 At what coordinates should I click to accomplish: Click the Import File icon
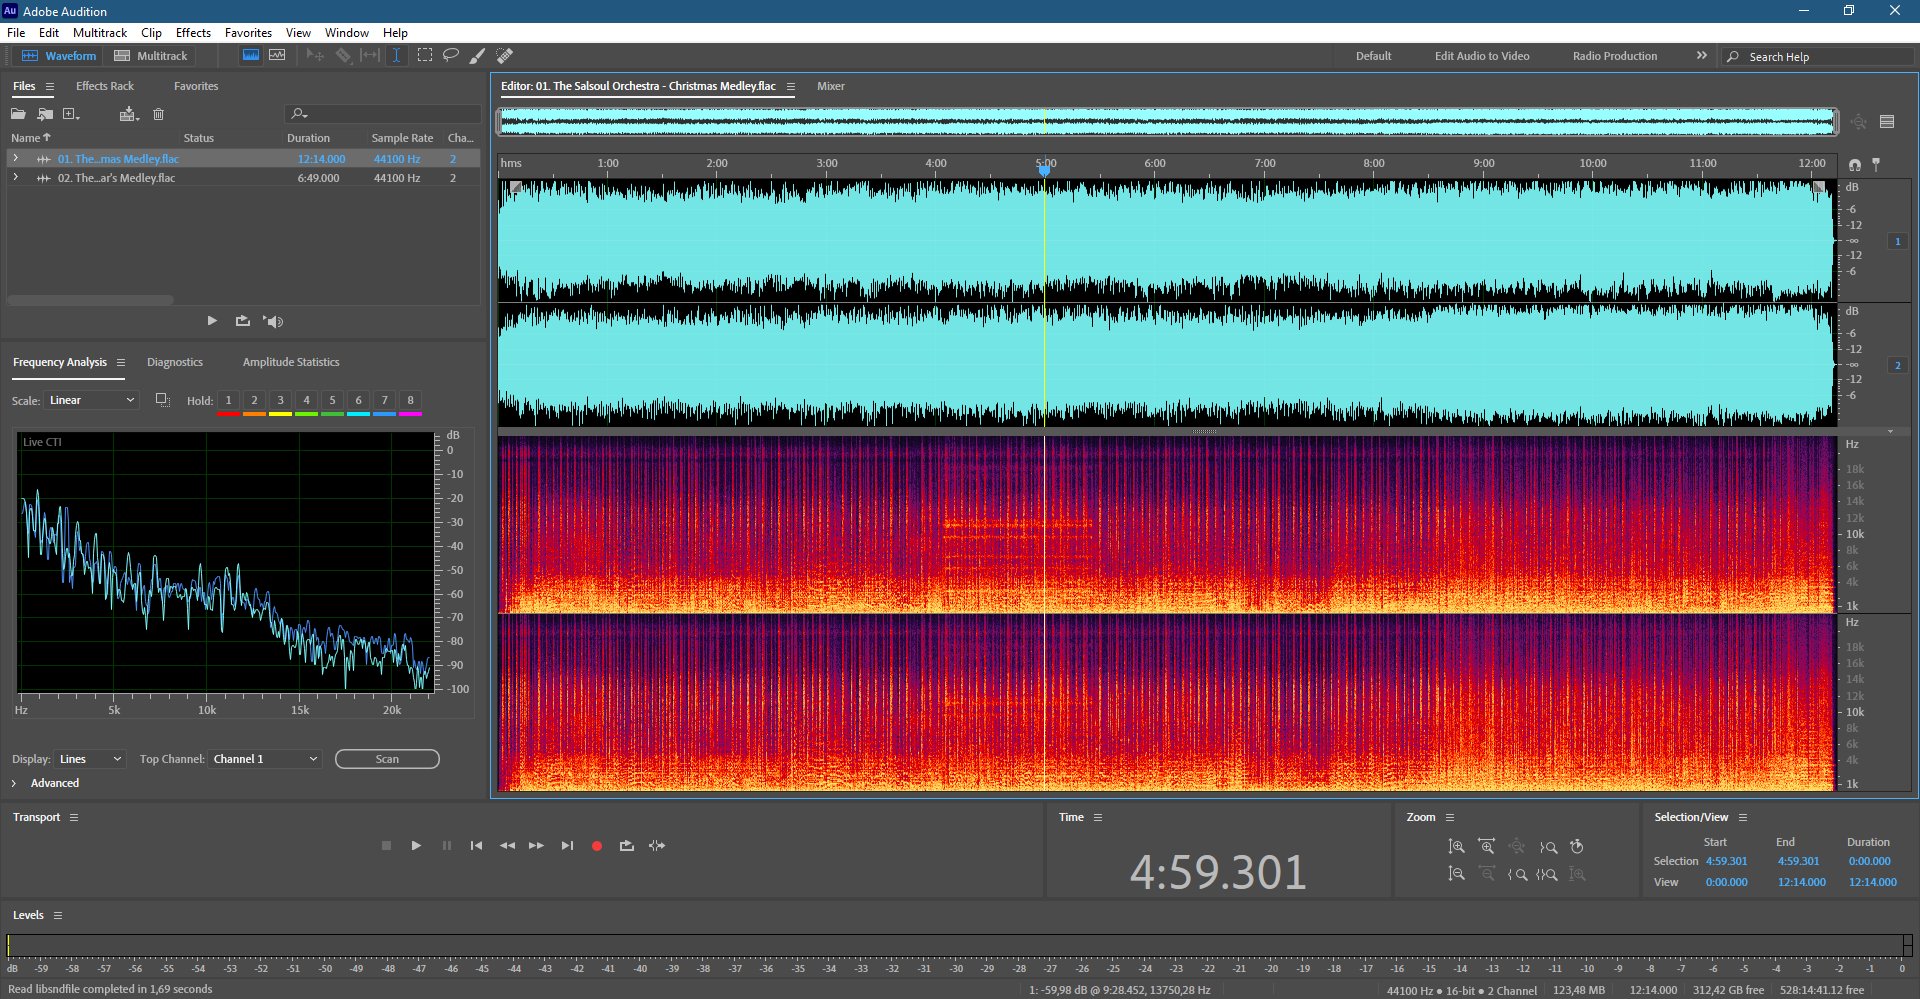(45, 114)
